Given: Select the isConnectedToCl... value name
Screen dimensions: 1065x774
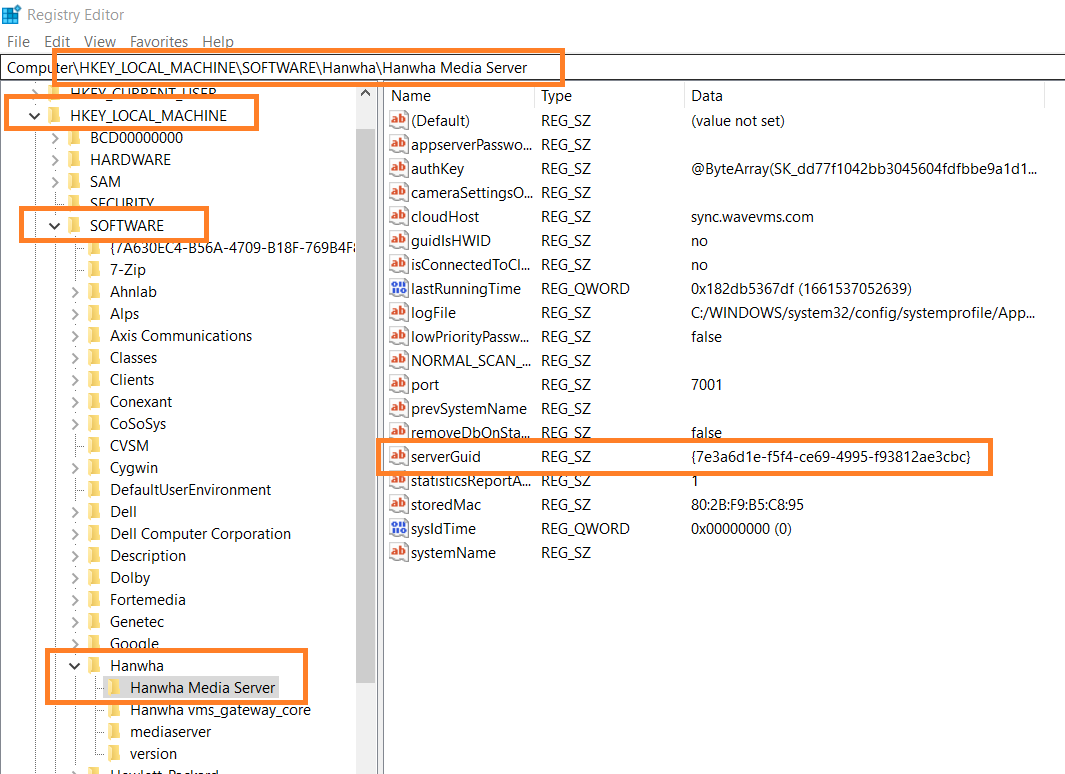Looking at the screenshot, I should click(470, 265).
